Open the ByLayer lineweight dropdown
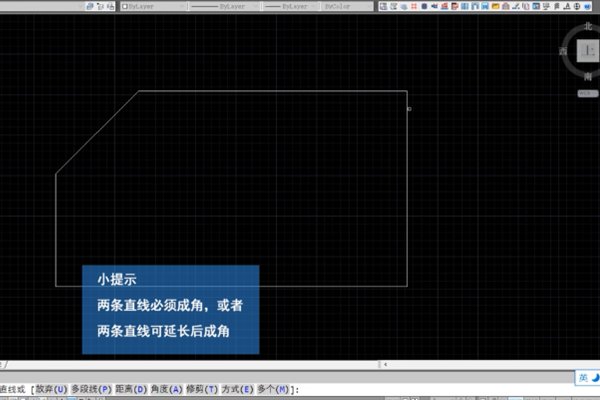600x400 pixels. coord(291,7)
